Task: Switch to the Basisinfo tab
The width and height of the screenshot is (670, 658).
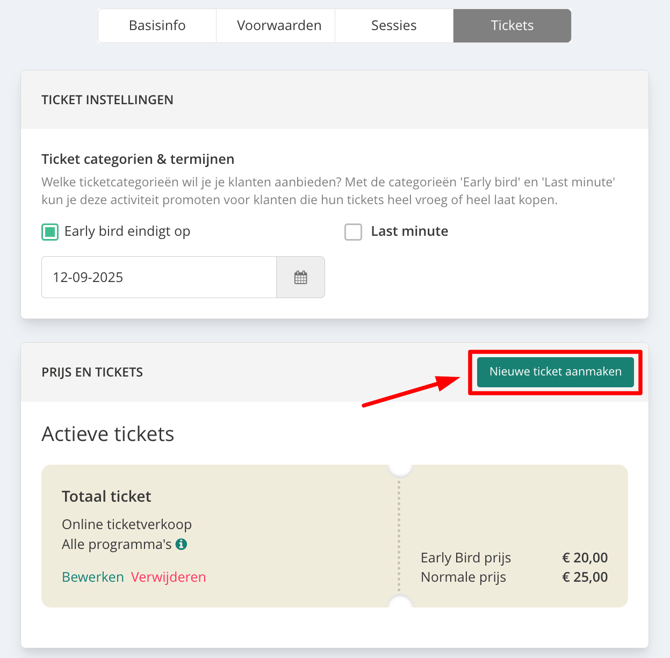Action: [157, 26]
